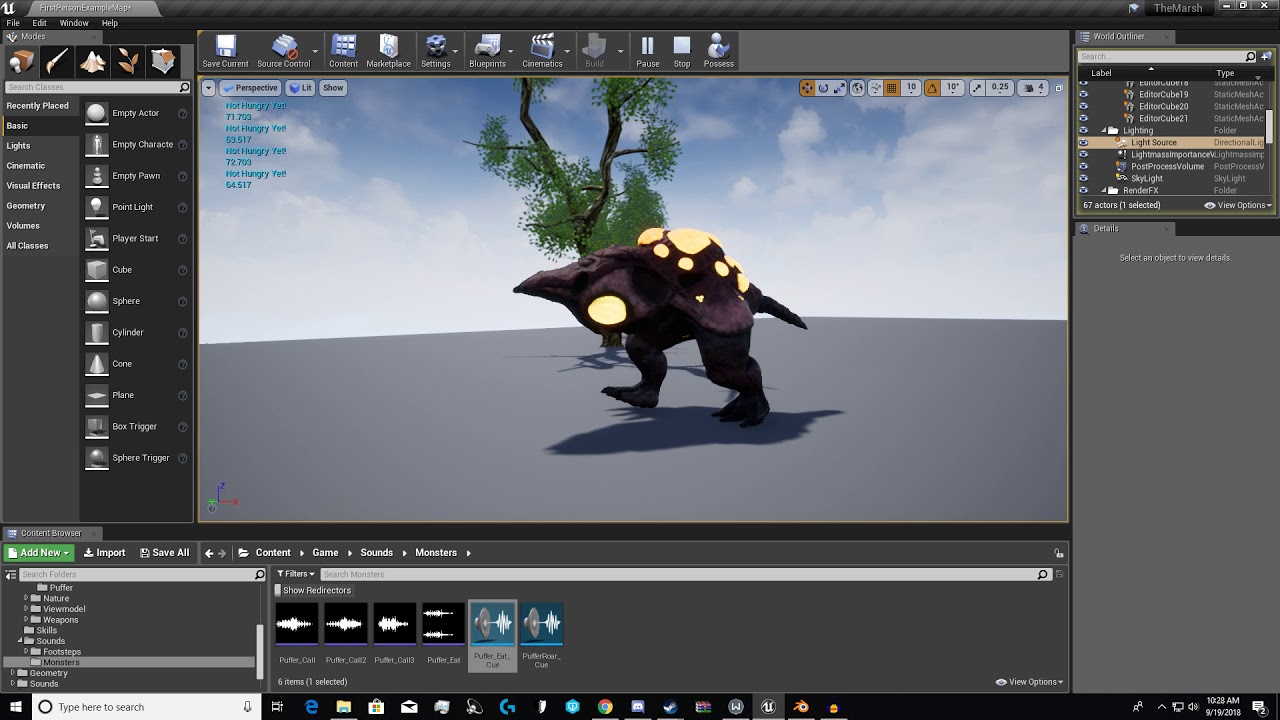
Task: Open the Landscape mode icon
Action: tap(92, 62)
